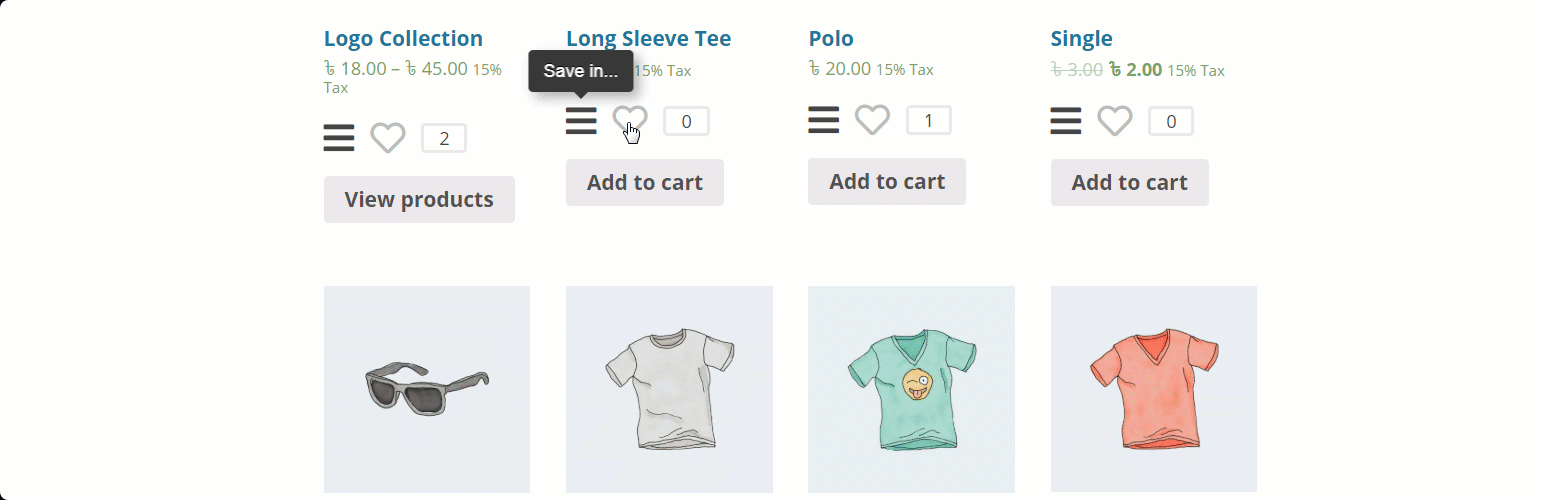Save Long Sleeve Tee with heart icon
This screenshot has height=500, width=1544.
(630, 121)
